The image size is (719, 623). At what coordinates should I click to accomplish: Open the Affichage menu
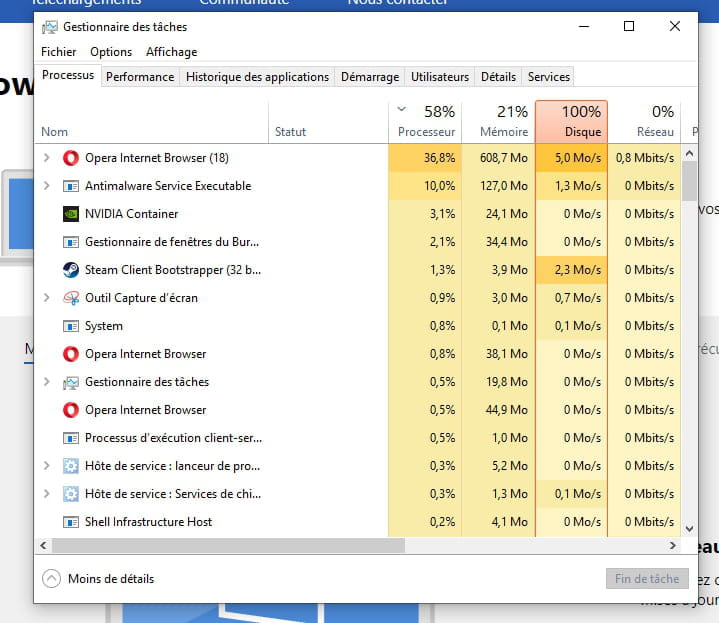[171, 52]
